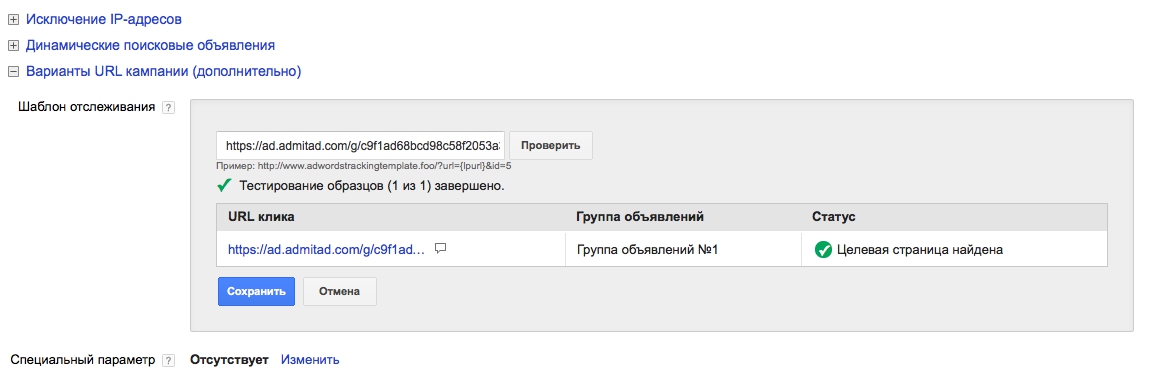Click the Сохранить button
Screen dimensions: 1152x384
[256, 291]
